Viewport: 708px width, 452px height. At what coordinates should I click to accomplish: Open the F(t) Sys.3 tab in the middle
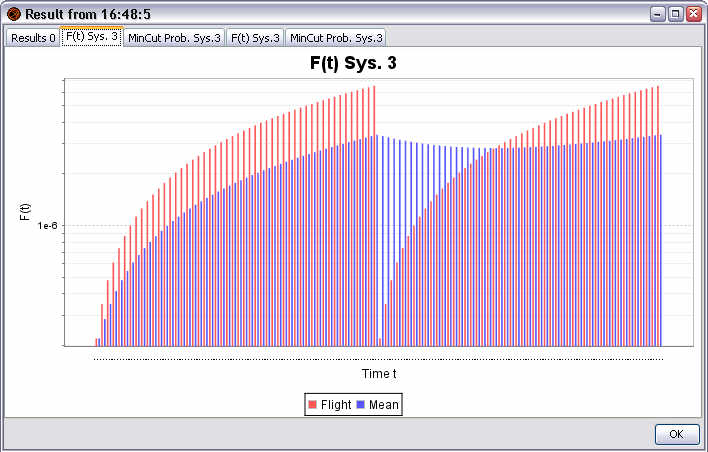[x=255, y=38]
